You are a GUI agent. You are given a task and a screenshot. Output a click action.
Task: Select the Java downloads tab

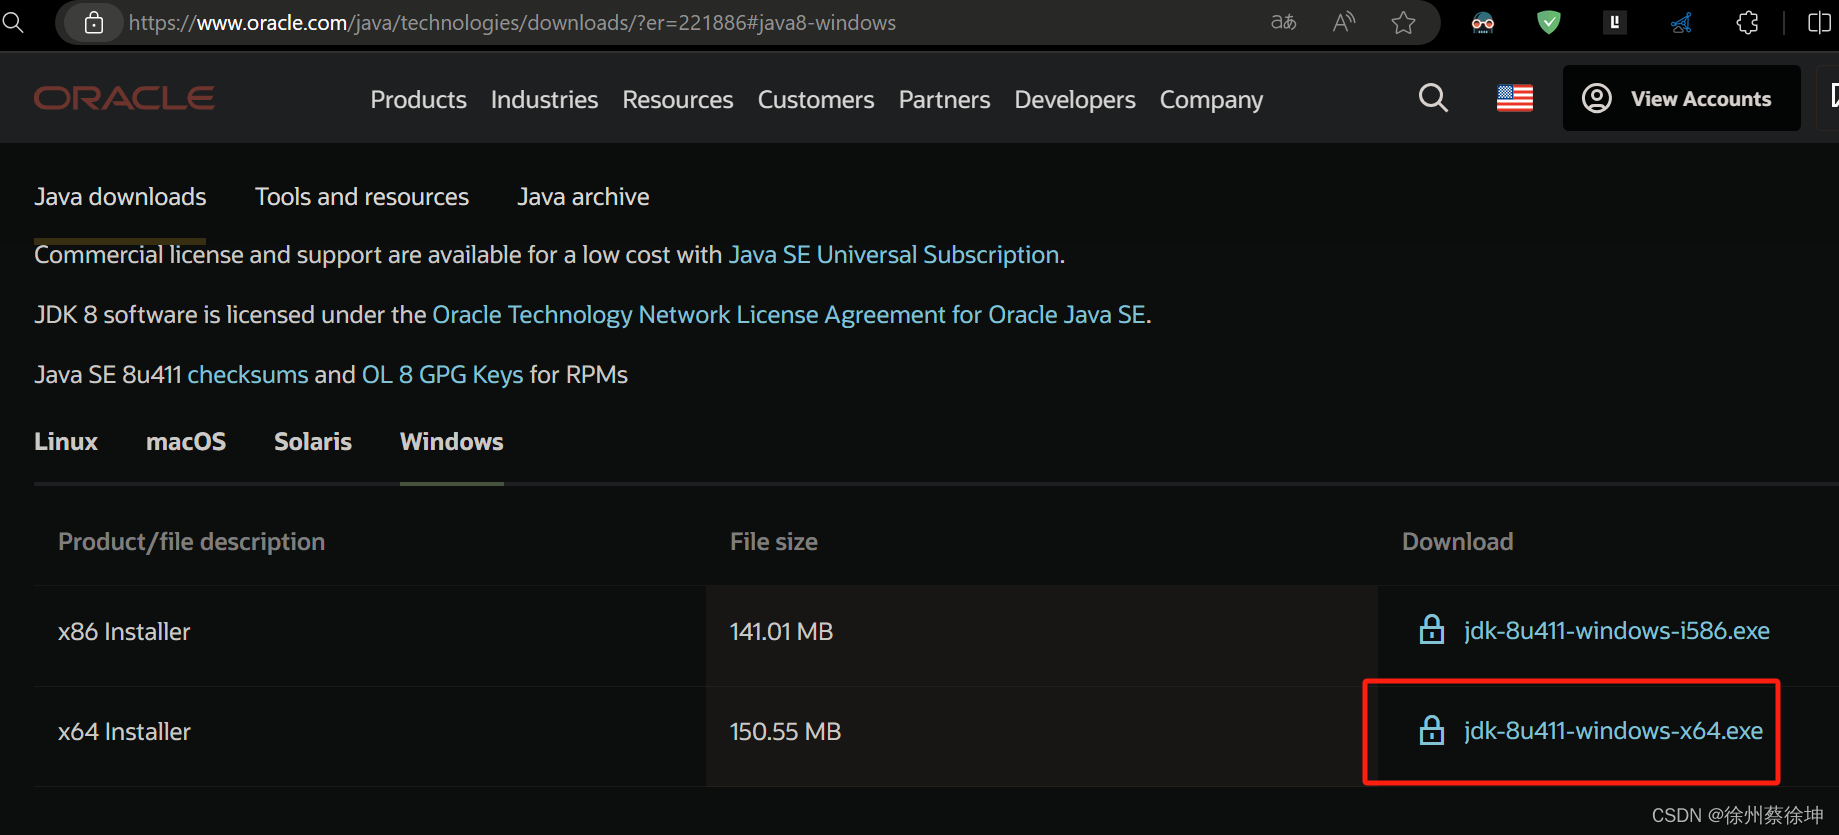(120, 197)
